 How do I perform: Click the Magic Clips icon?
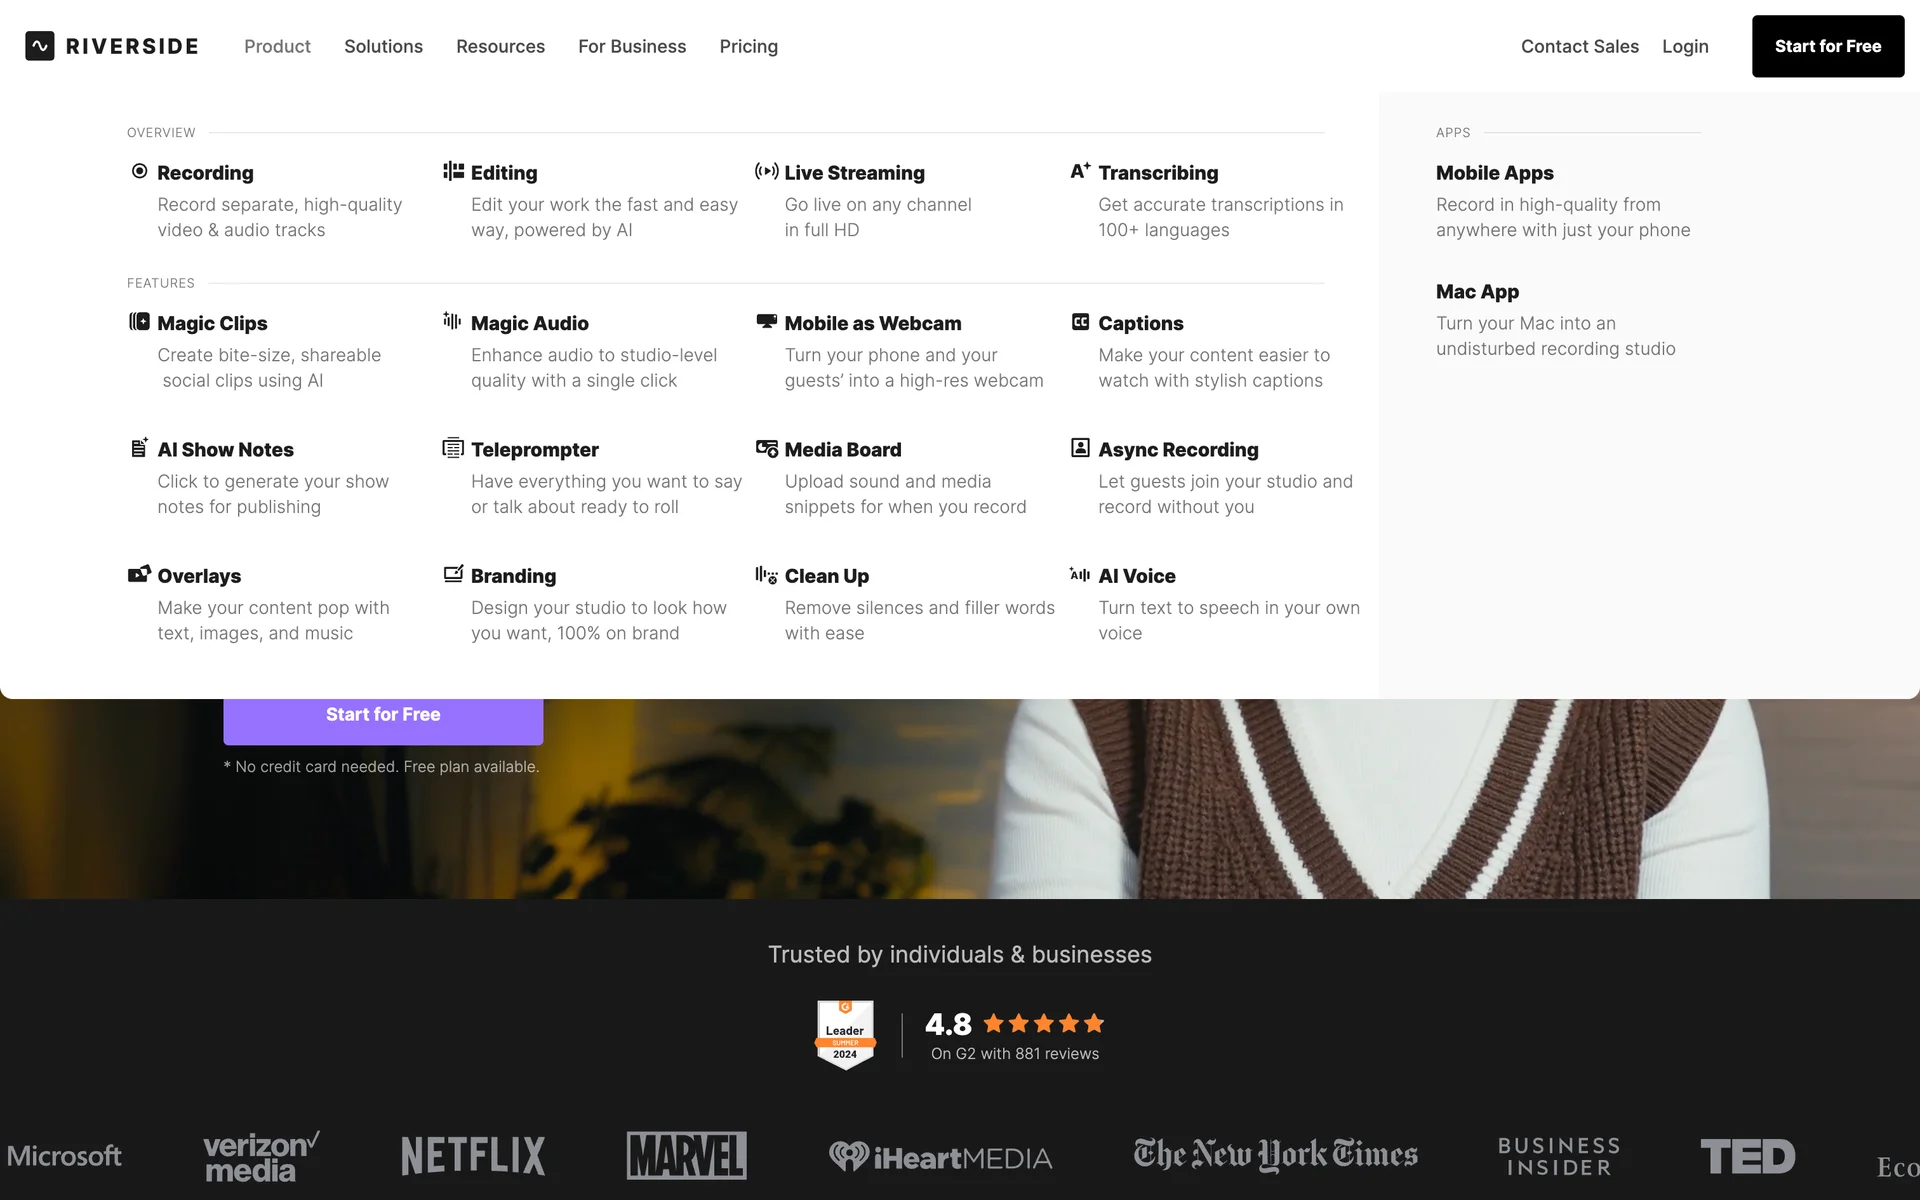pos(139,322)
